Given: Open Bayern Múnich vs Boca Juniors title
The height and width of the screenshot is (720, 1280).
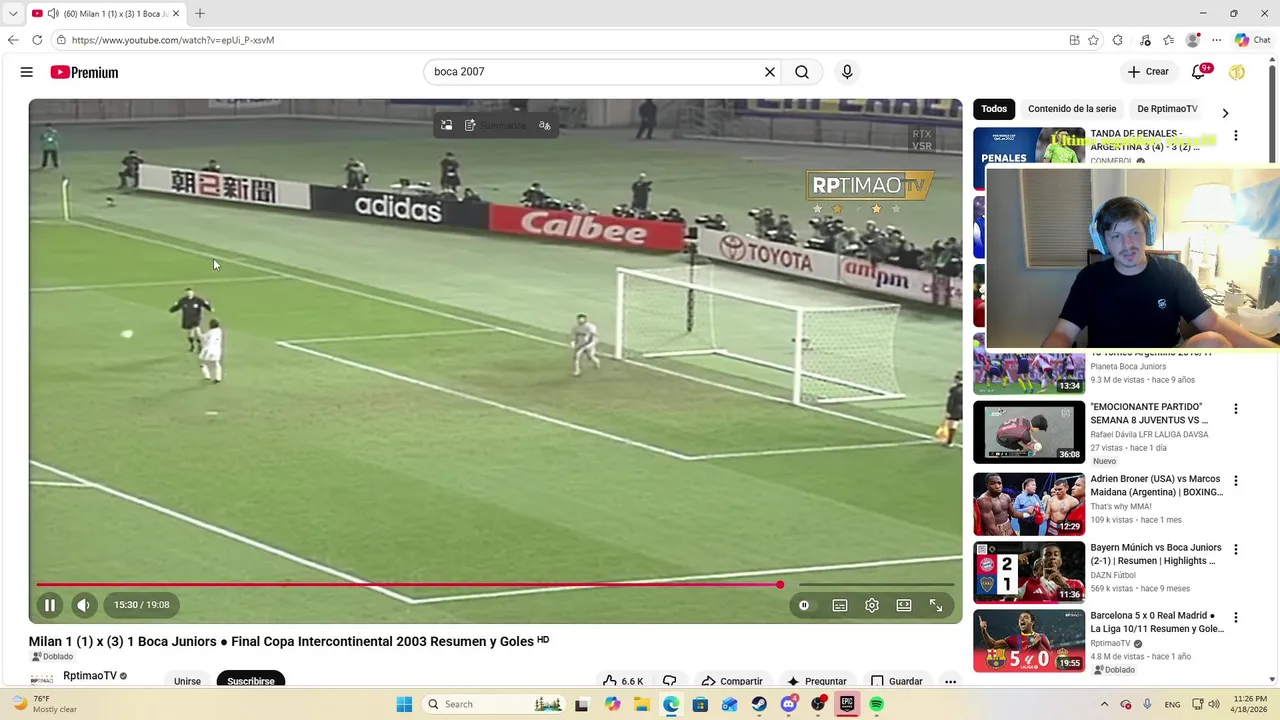Looking at the screenshot, I should [x=1156, y=554].
